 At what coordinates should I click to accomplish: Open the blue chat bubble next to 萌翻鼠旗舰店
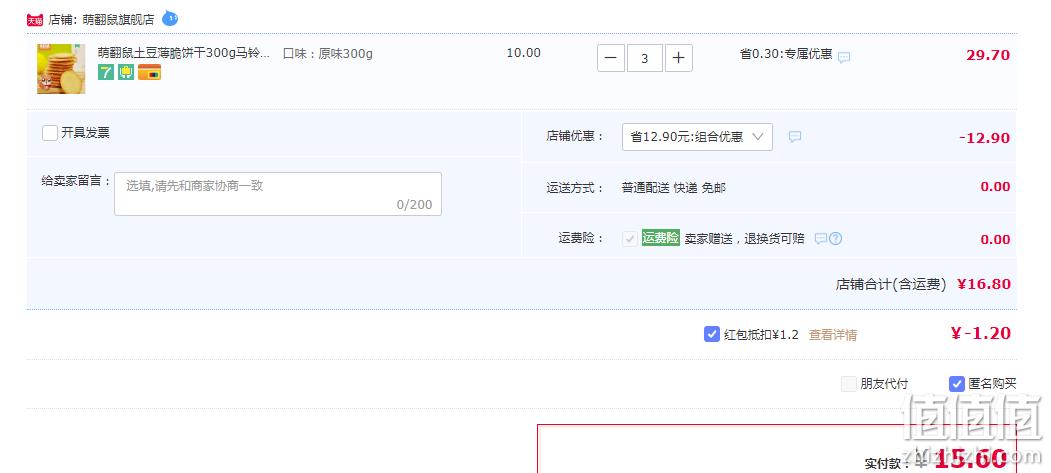point(170,18)
